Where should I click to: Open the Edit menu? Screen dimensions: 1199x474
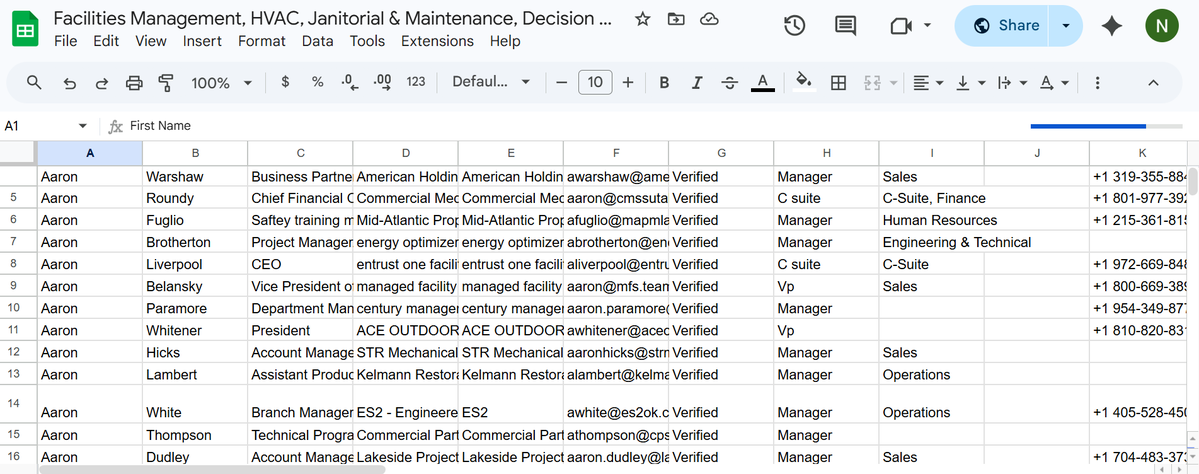[x=106, y=41]
